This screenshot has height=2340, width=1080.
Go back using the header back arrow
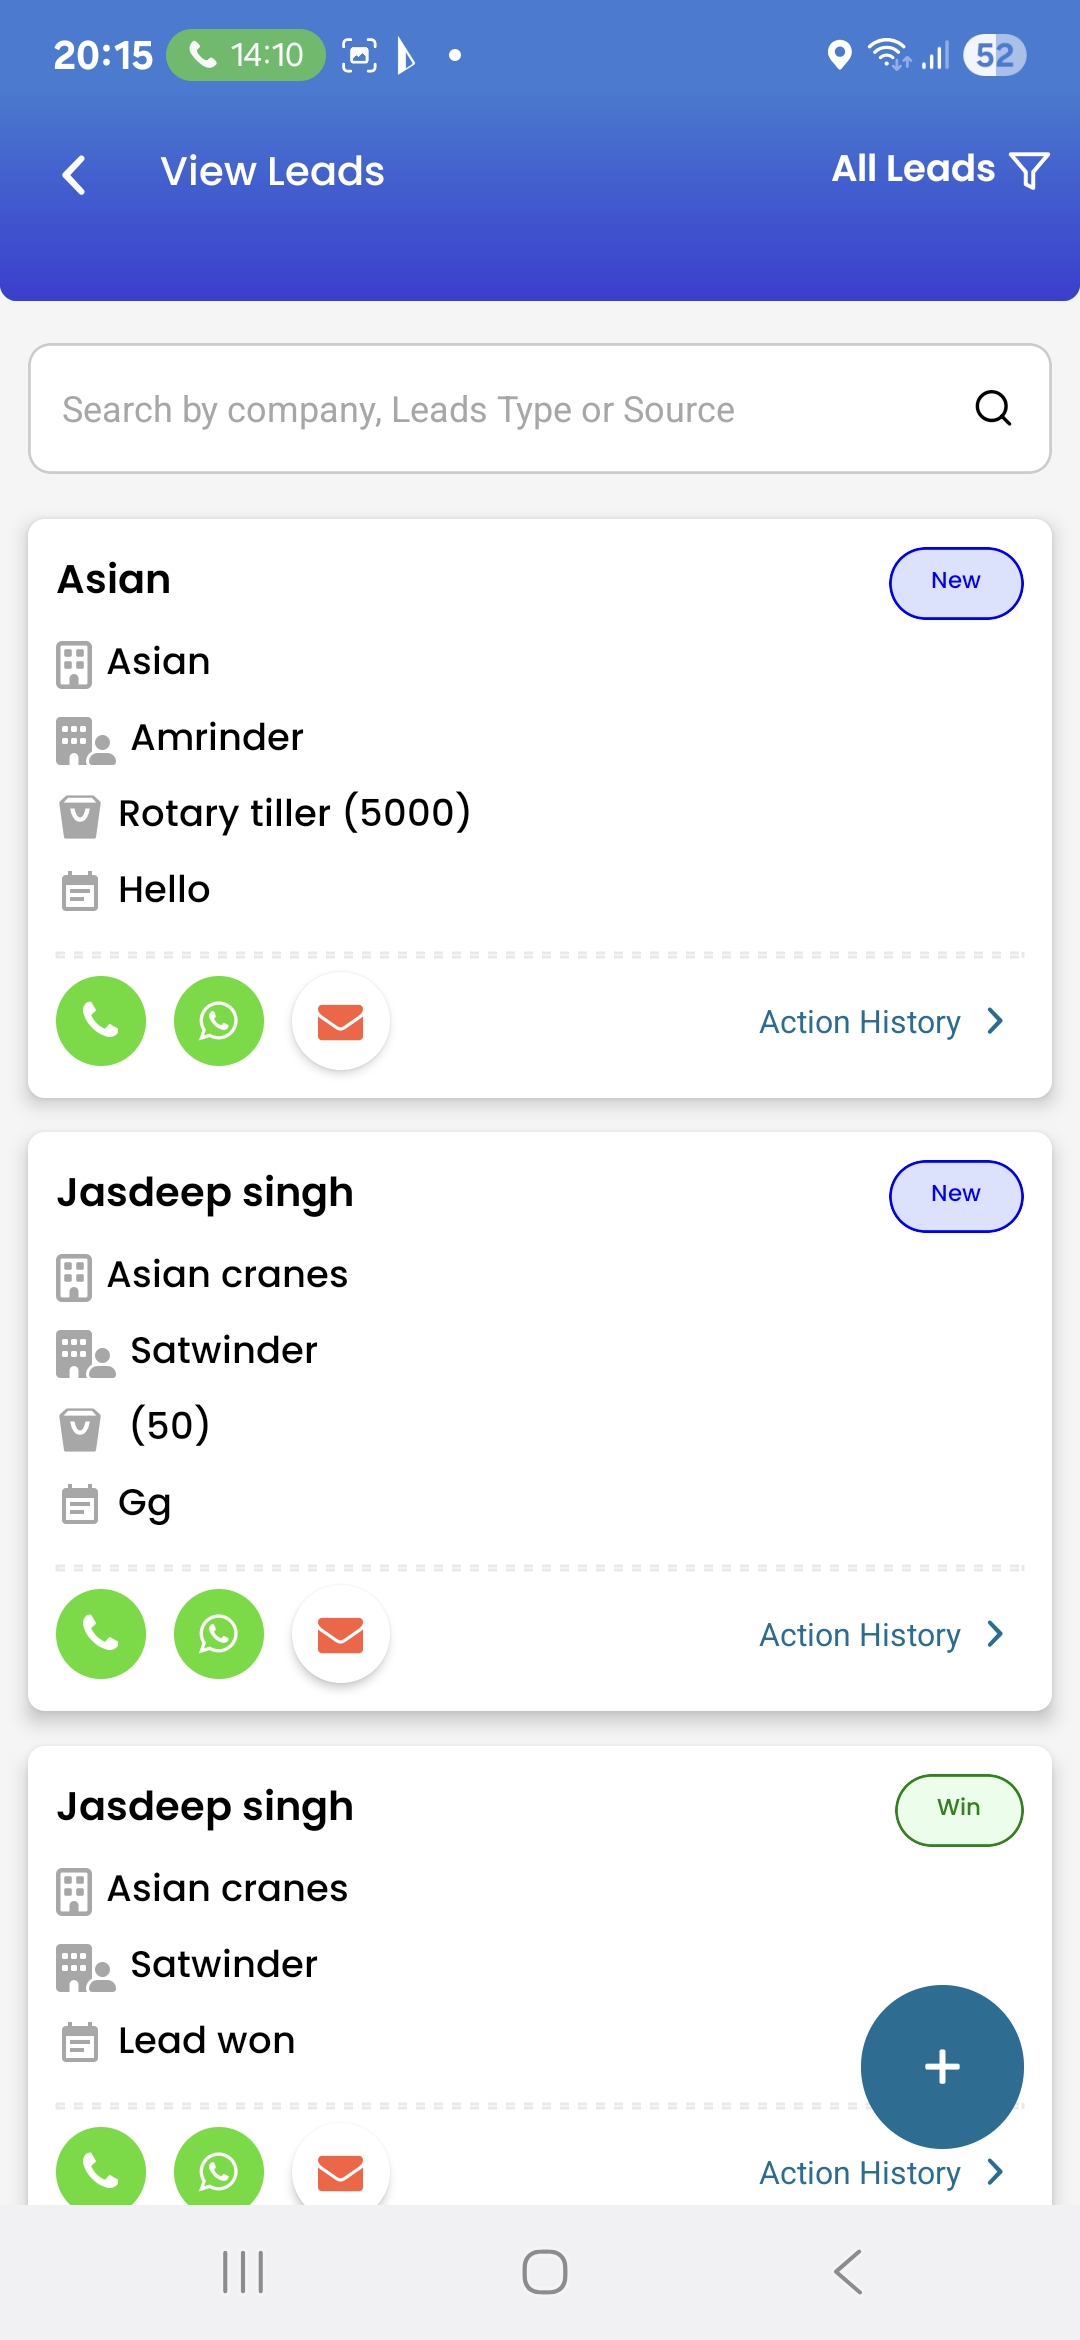(75, 174)
